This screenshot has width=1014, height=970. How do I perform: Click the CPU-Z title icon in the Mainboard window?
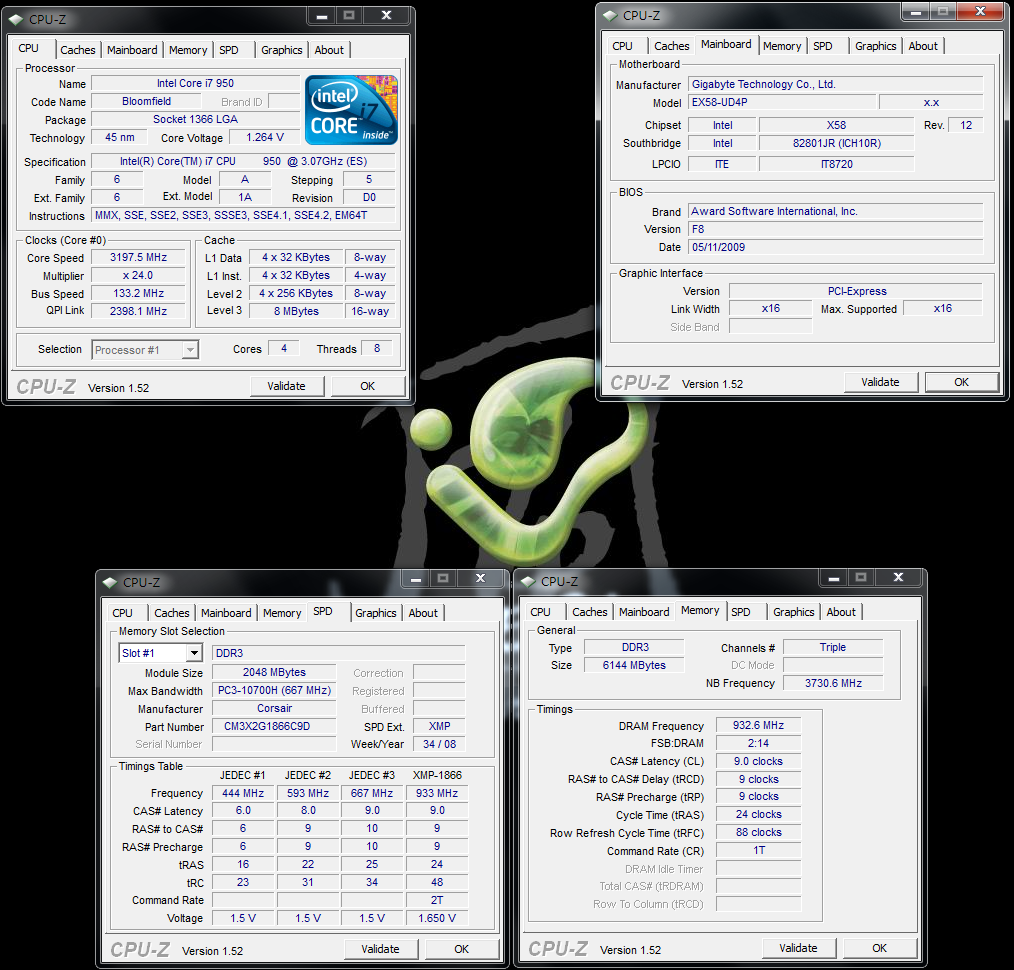pos(610,16)
